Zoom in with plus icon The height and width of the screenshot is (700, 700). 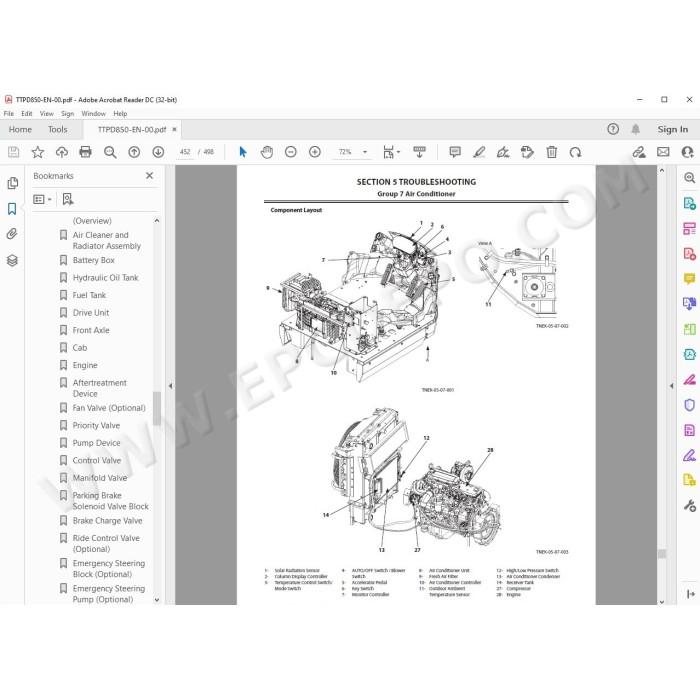coord(315,152)
